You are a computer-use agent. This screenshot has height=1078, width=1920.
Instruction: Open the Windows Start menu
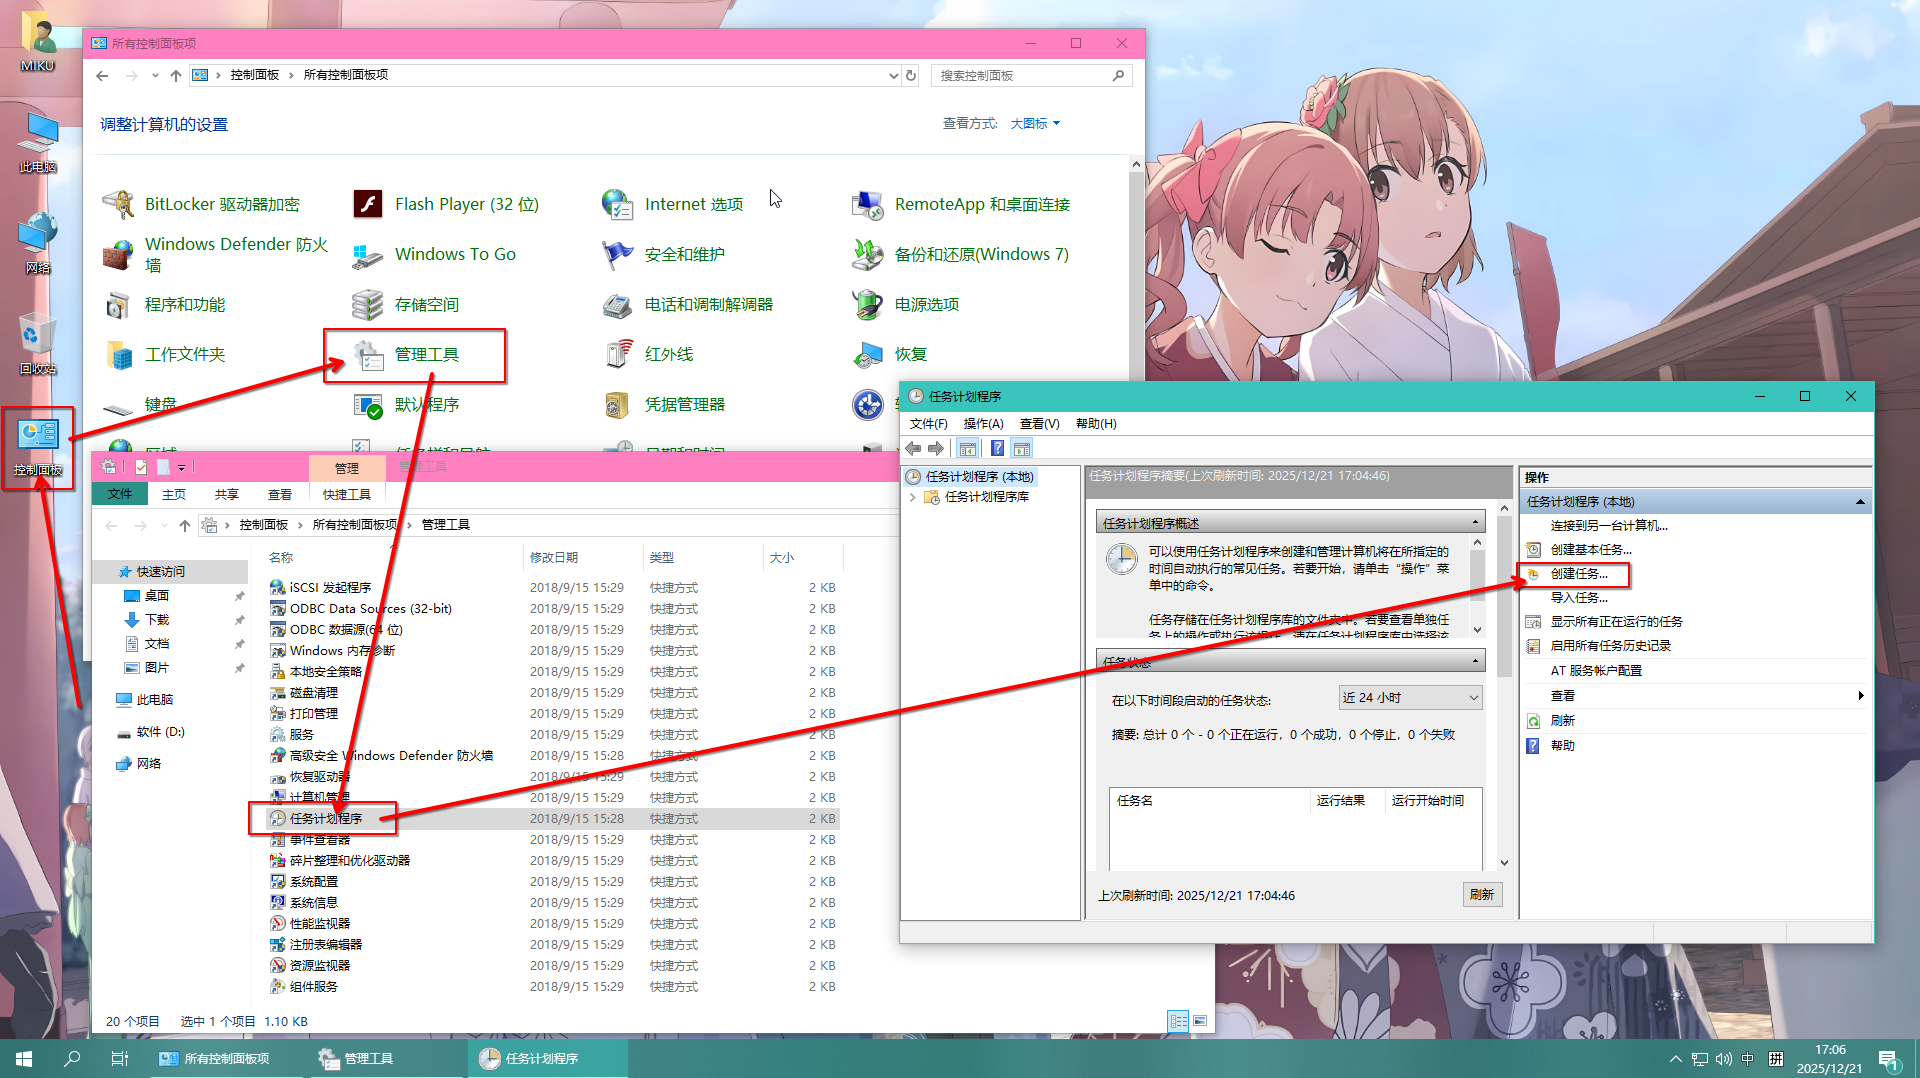22,1058
